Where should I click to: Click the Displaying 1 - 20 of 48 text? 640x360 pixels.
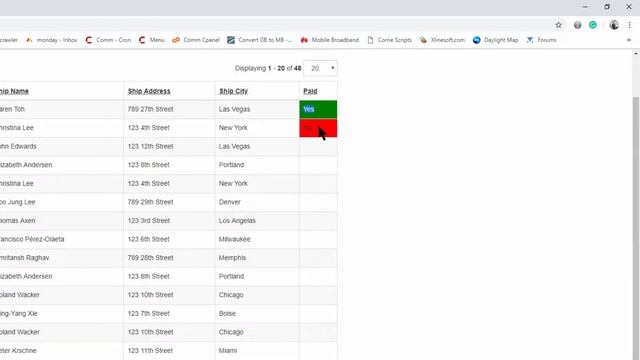click(x=268, y=68)
